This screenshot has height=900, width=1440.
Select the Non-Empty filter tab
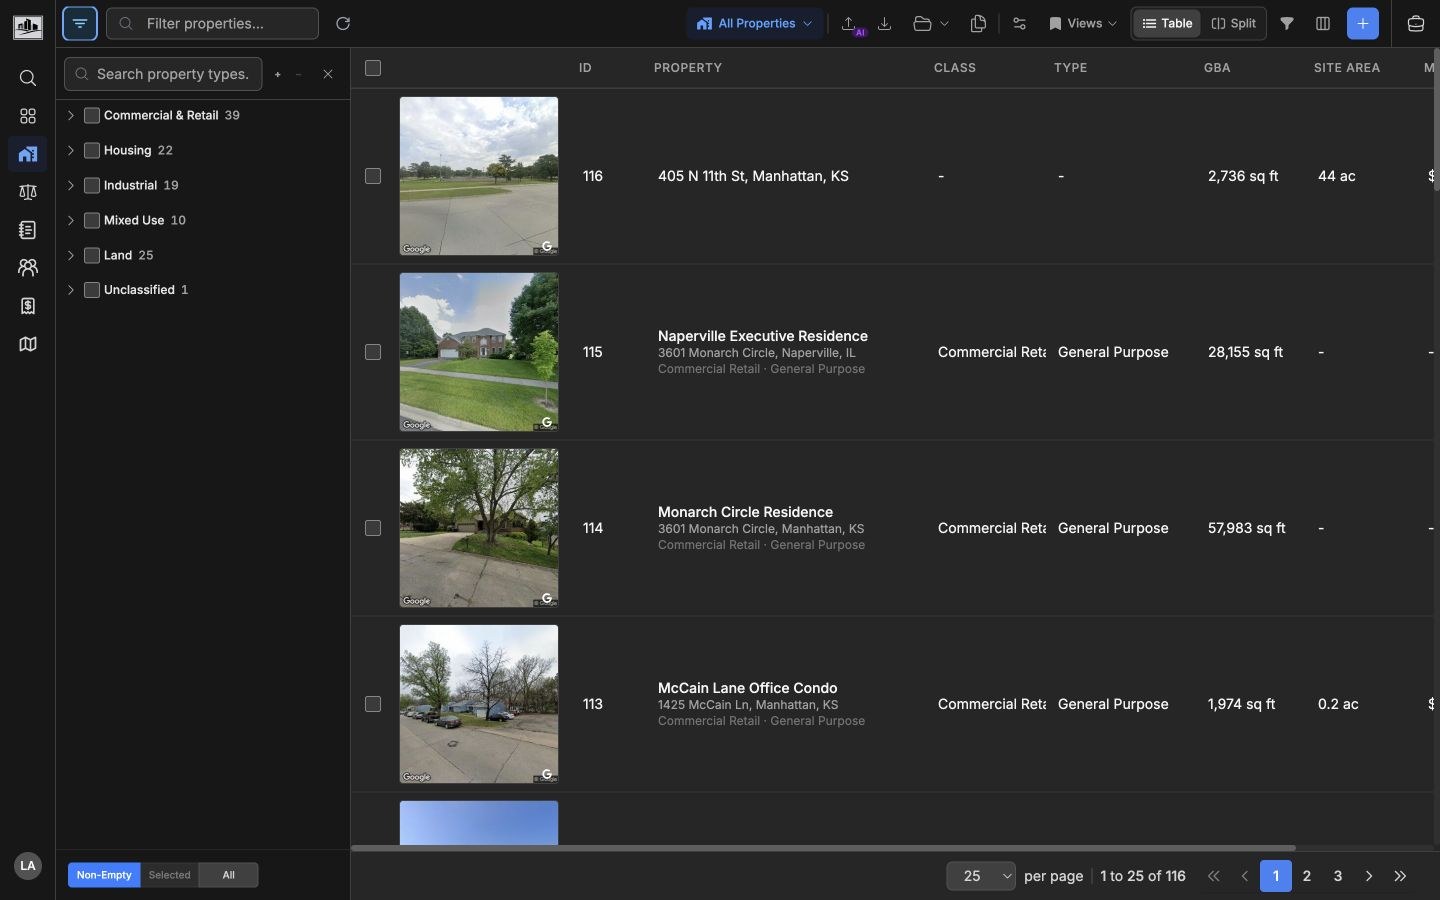(104, 875)
